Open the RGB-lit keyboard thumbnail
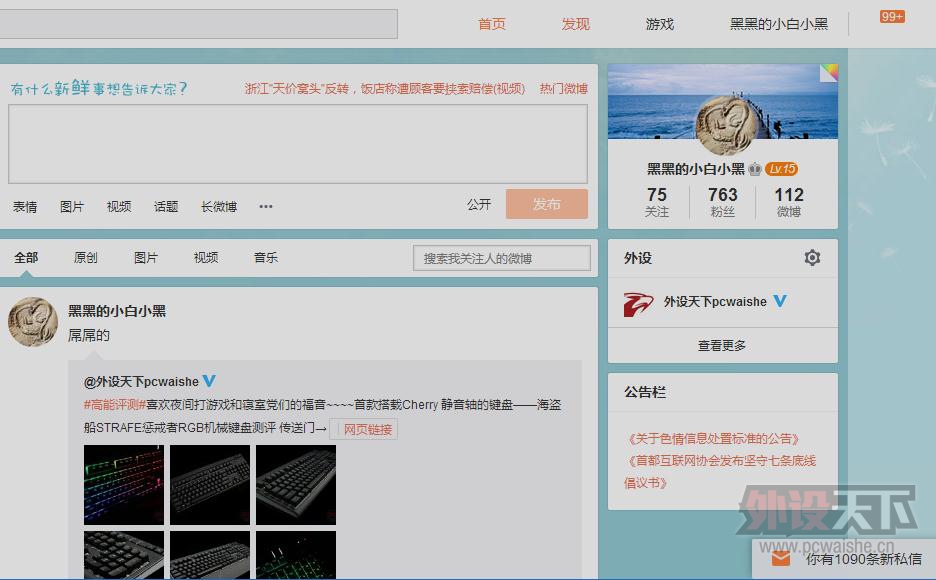The width and height of the screenshot is (936, 580). pyautogui.click(x=124, y=485)
